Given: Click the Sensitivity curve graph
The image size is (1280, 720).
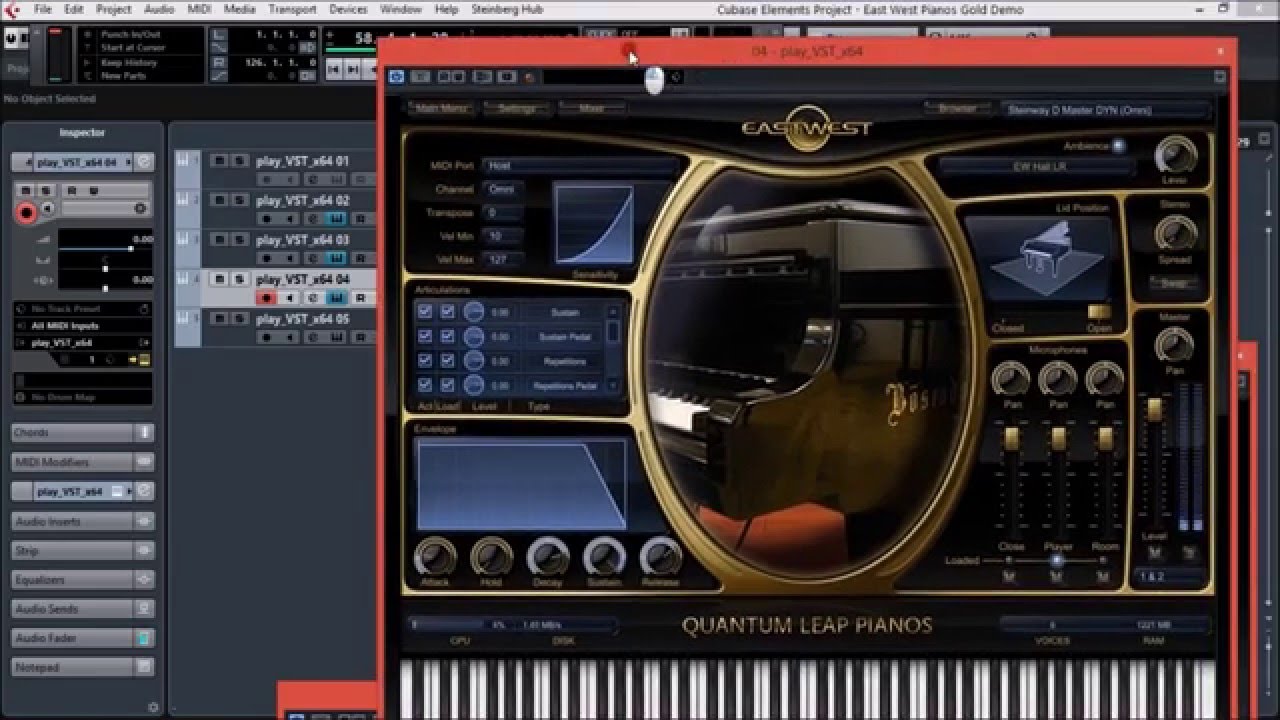Looking at the screenshot, I should click(x=594, y=225).
